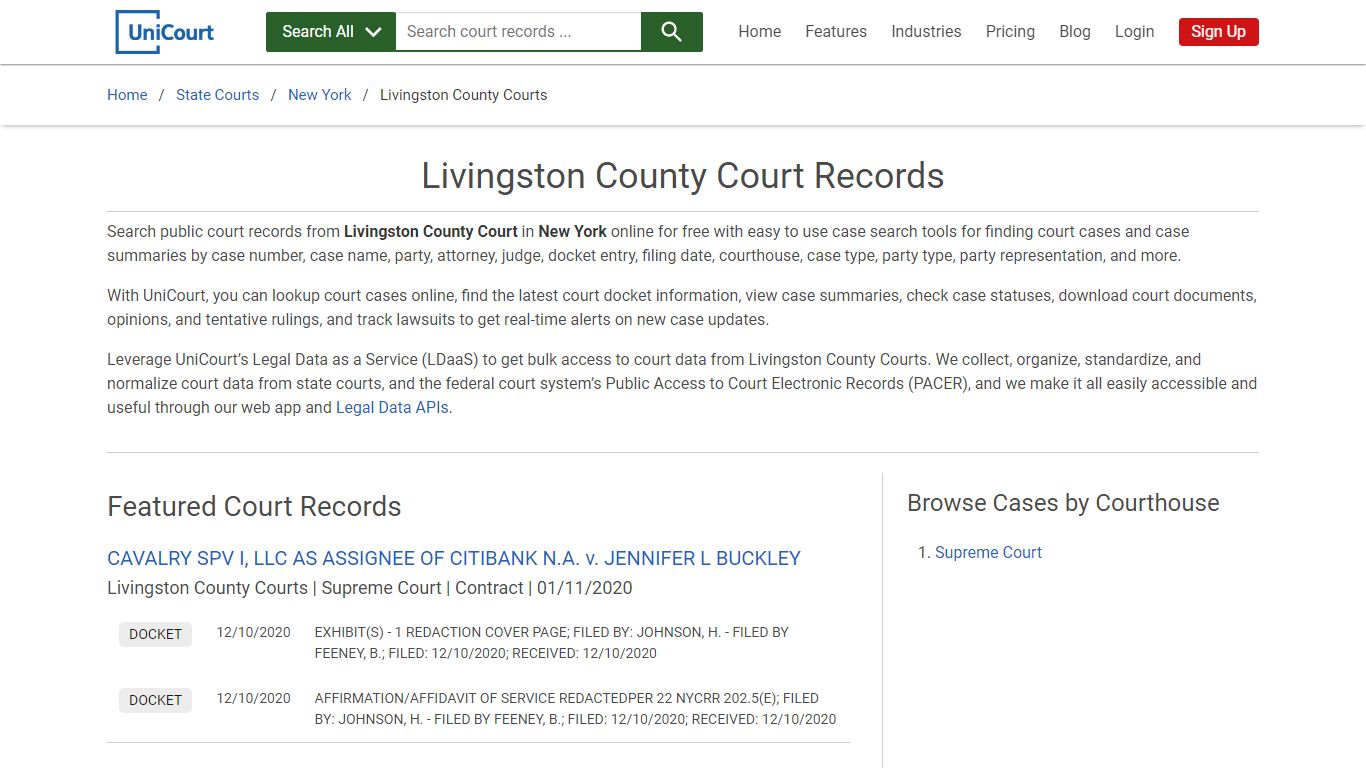Click the DOCKET badge for Affirmation/Affidavit
1366x768 pixels.
tap(155, 700)
